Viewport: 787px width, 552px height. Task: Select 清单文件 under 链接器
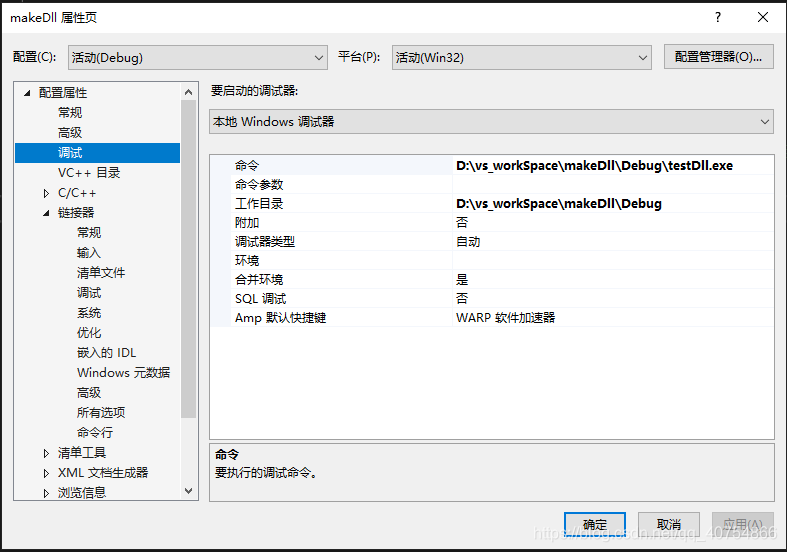(101, 273)
